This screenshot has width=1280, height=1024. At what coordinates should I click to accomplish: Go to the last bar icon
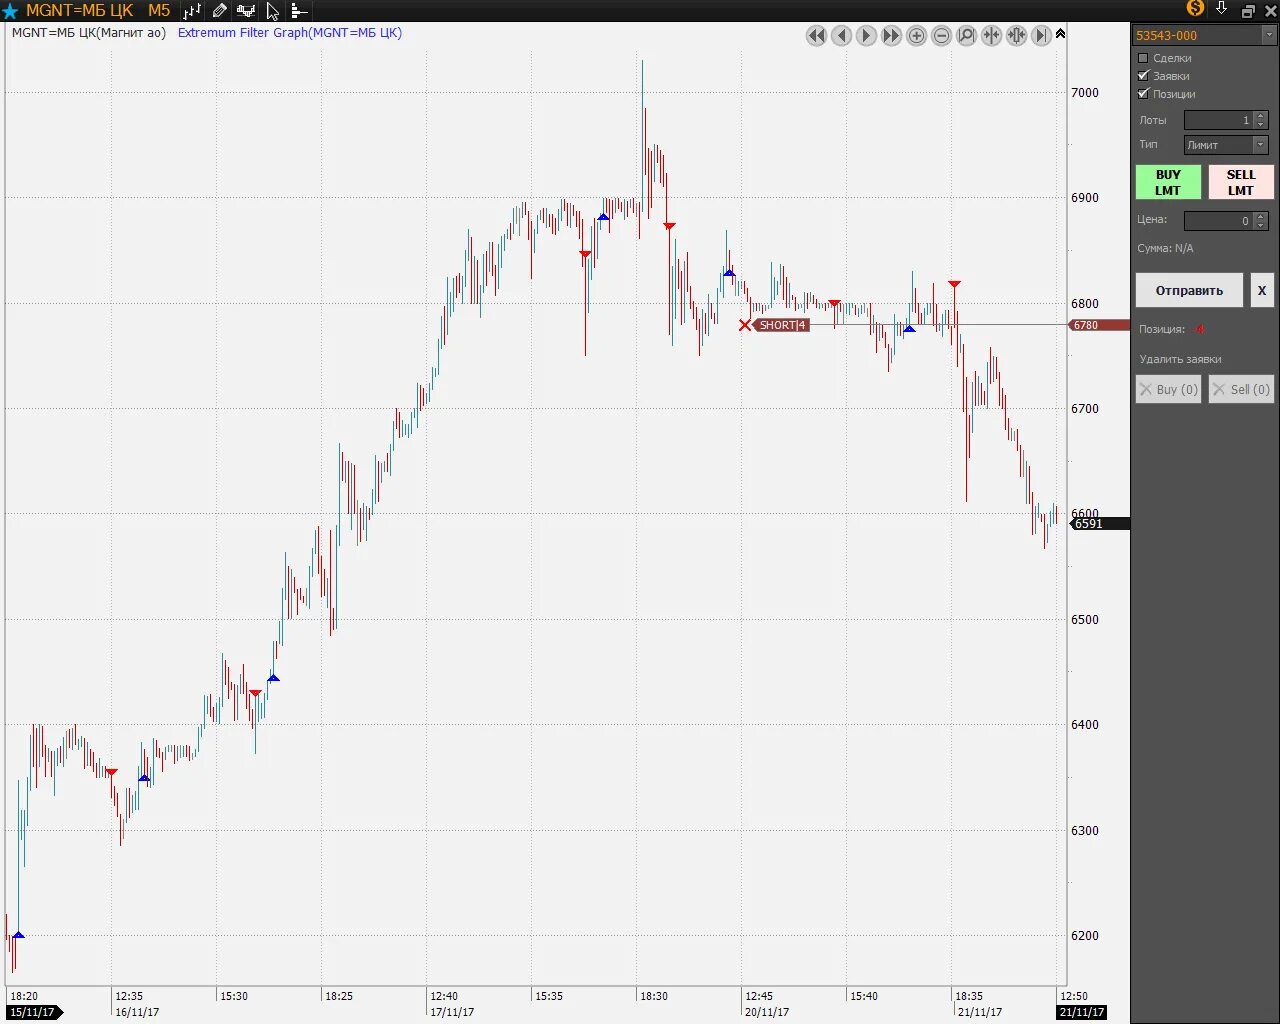click(1041, 36)
